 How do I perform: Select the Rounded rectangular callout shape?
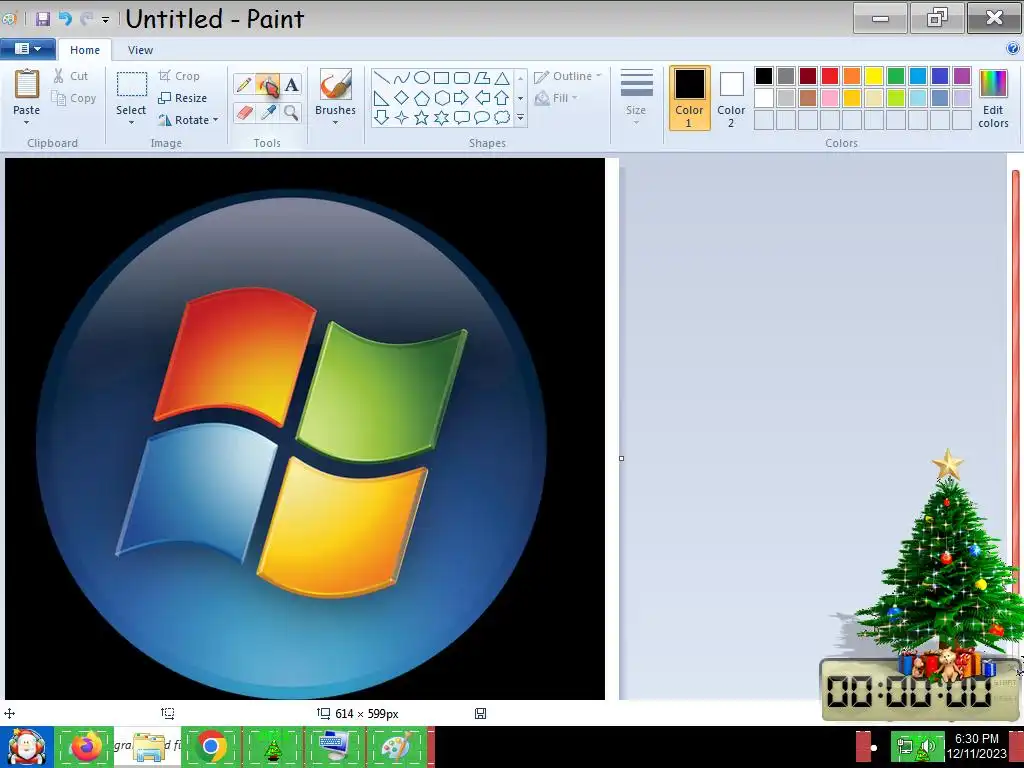point(462,118)
